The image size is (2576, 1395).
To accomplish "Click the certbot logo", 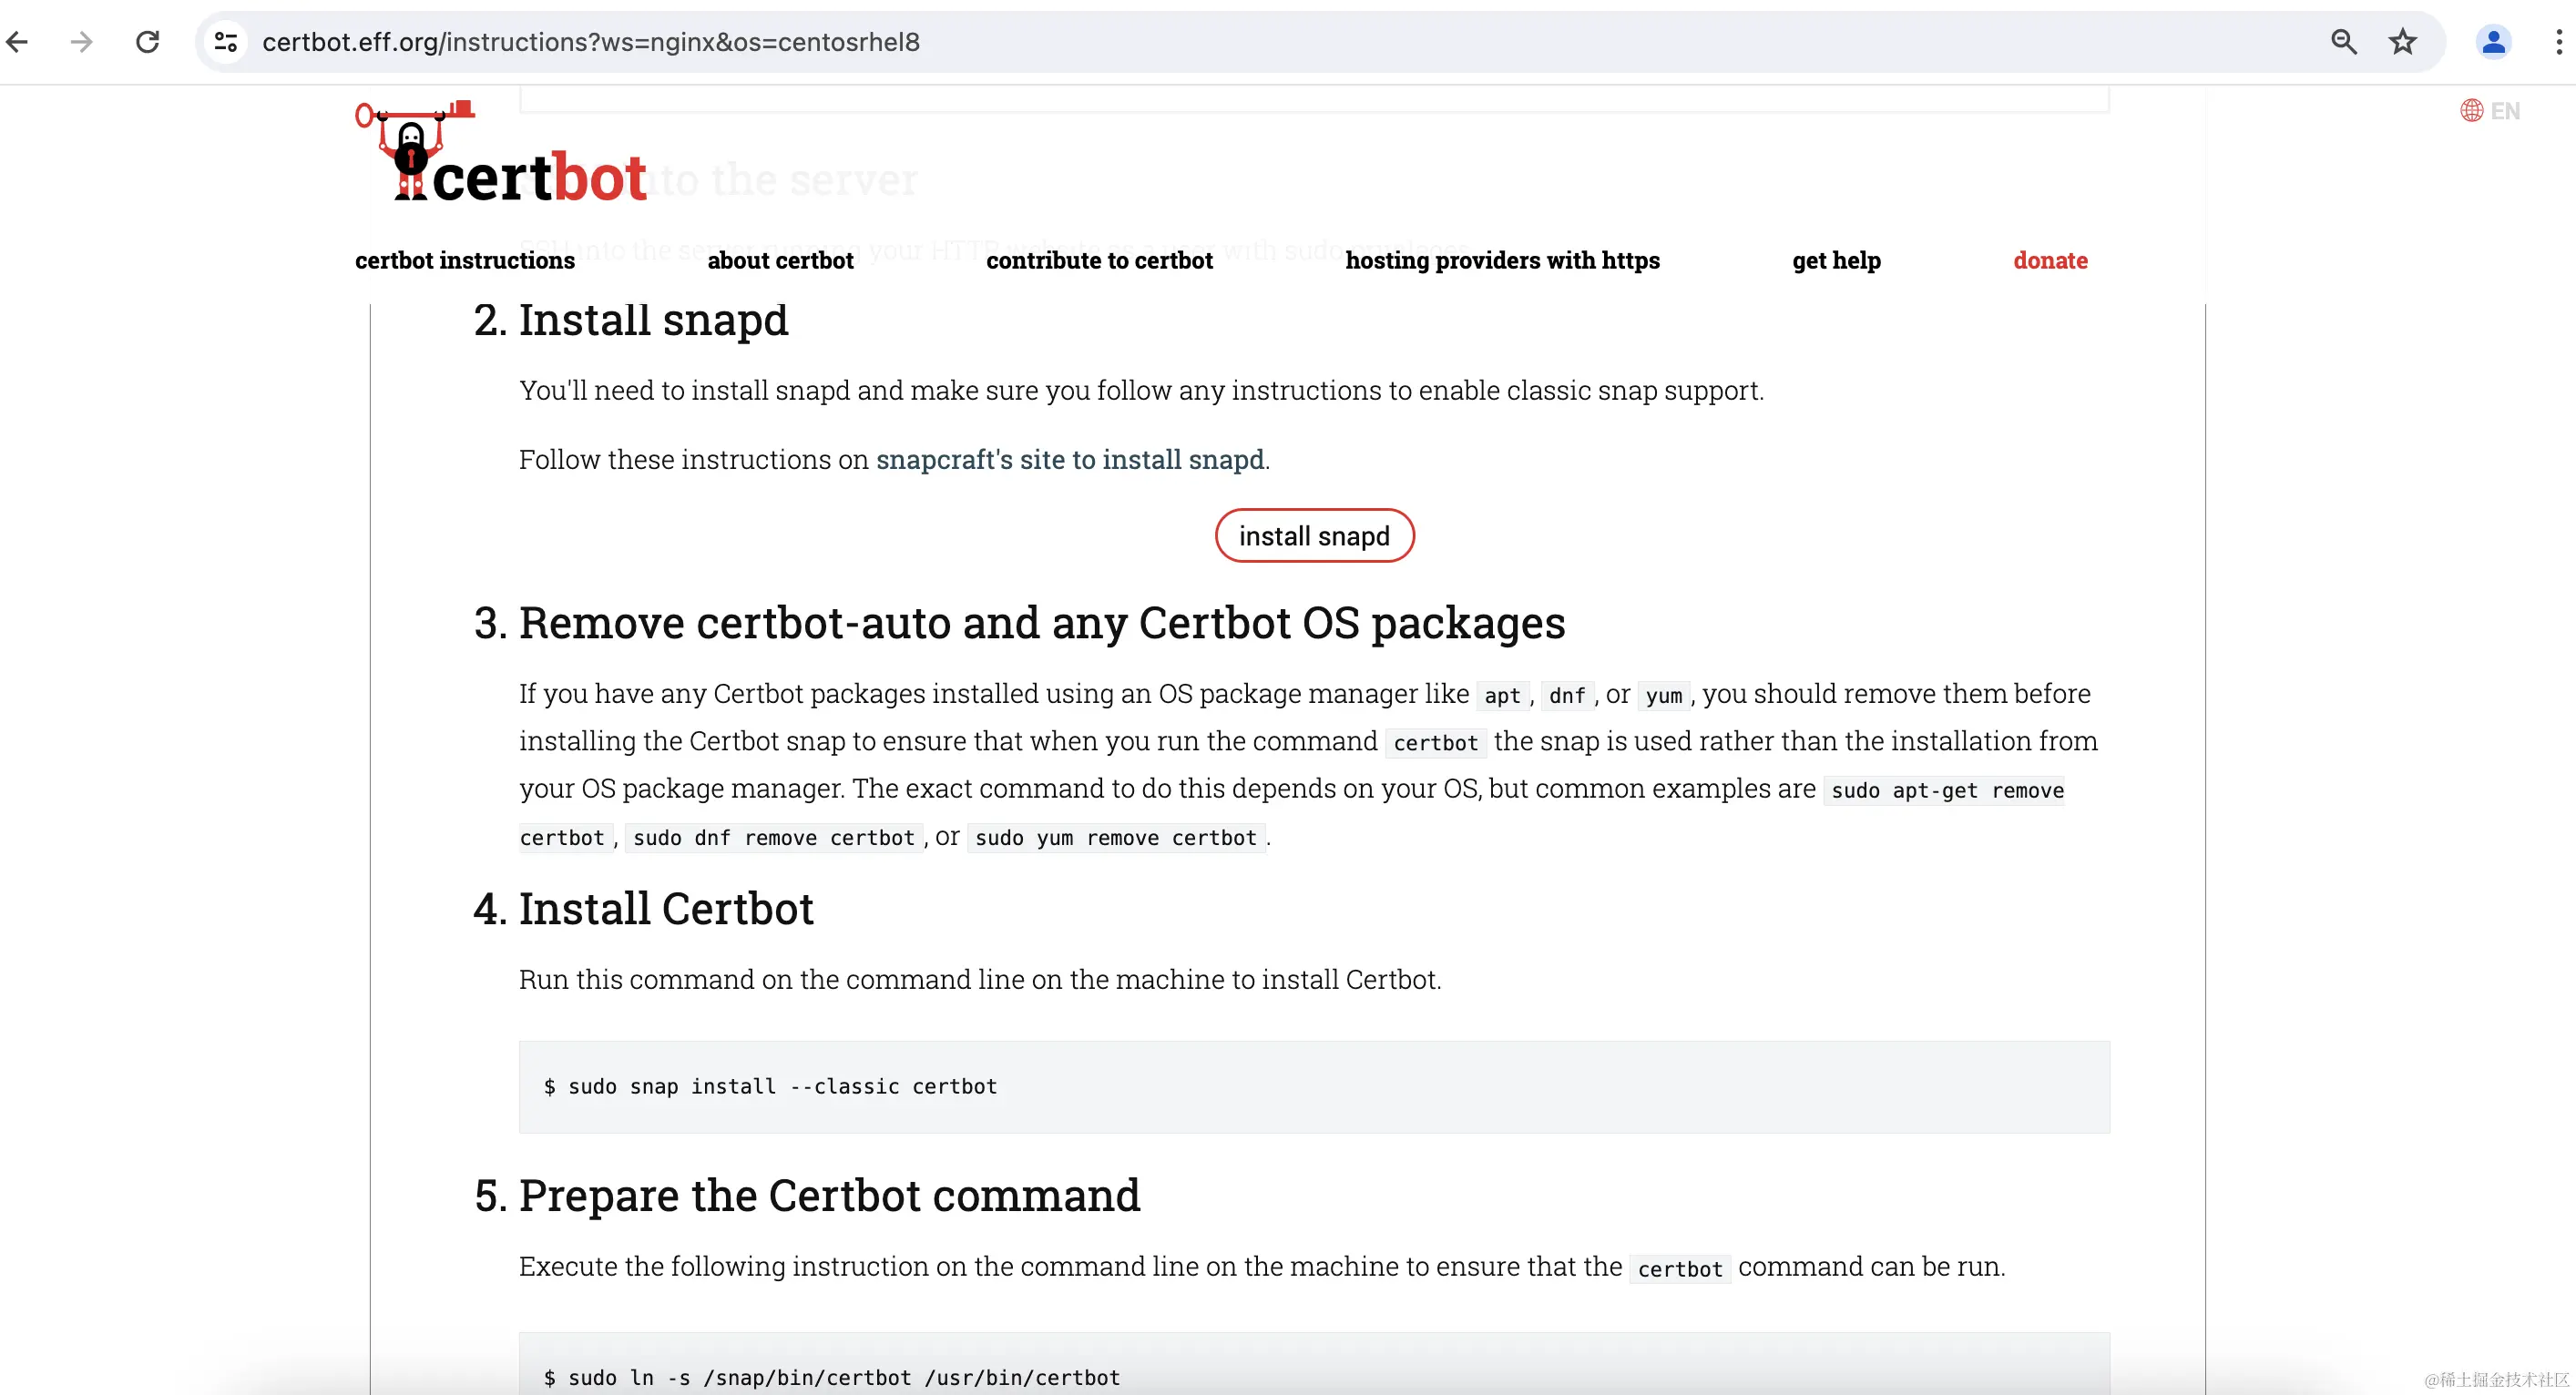I will (501, 152).
